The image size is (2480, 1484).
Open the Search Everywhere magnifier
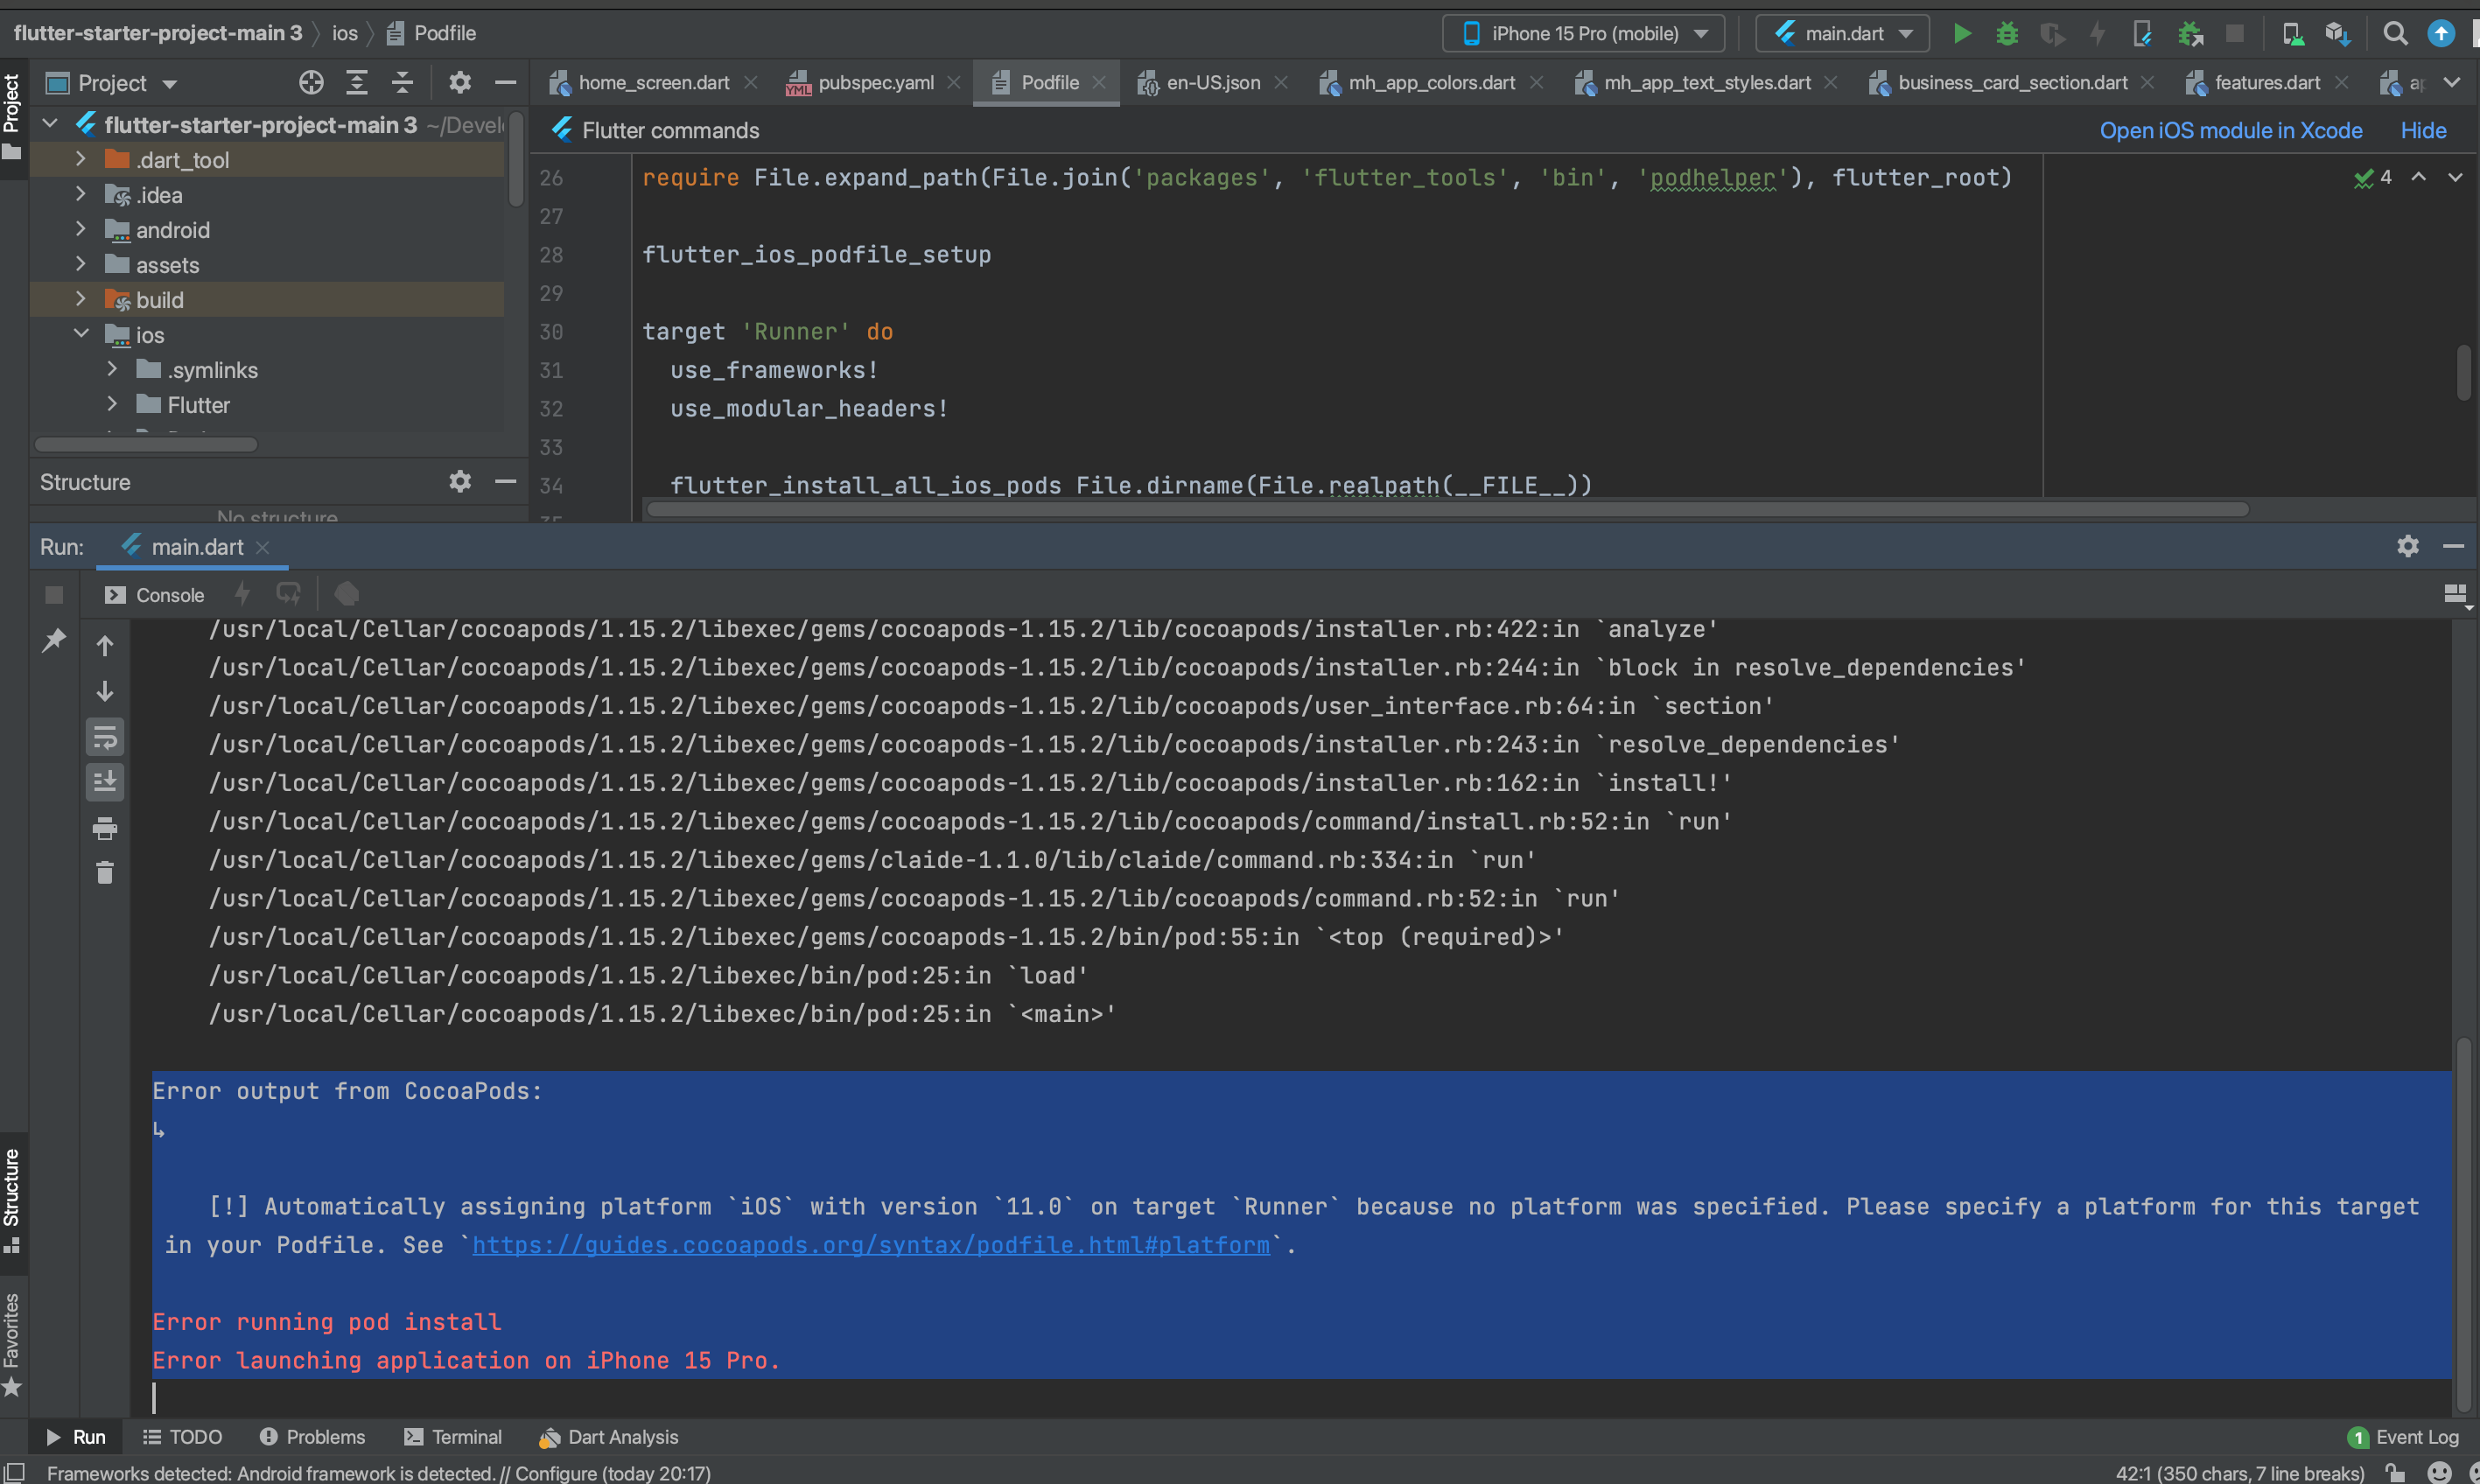pos(2394,33)
